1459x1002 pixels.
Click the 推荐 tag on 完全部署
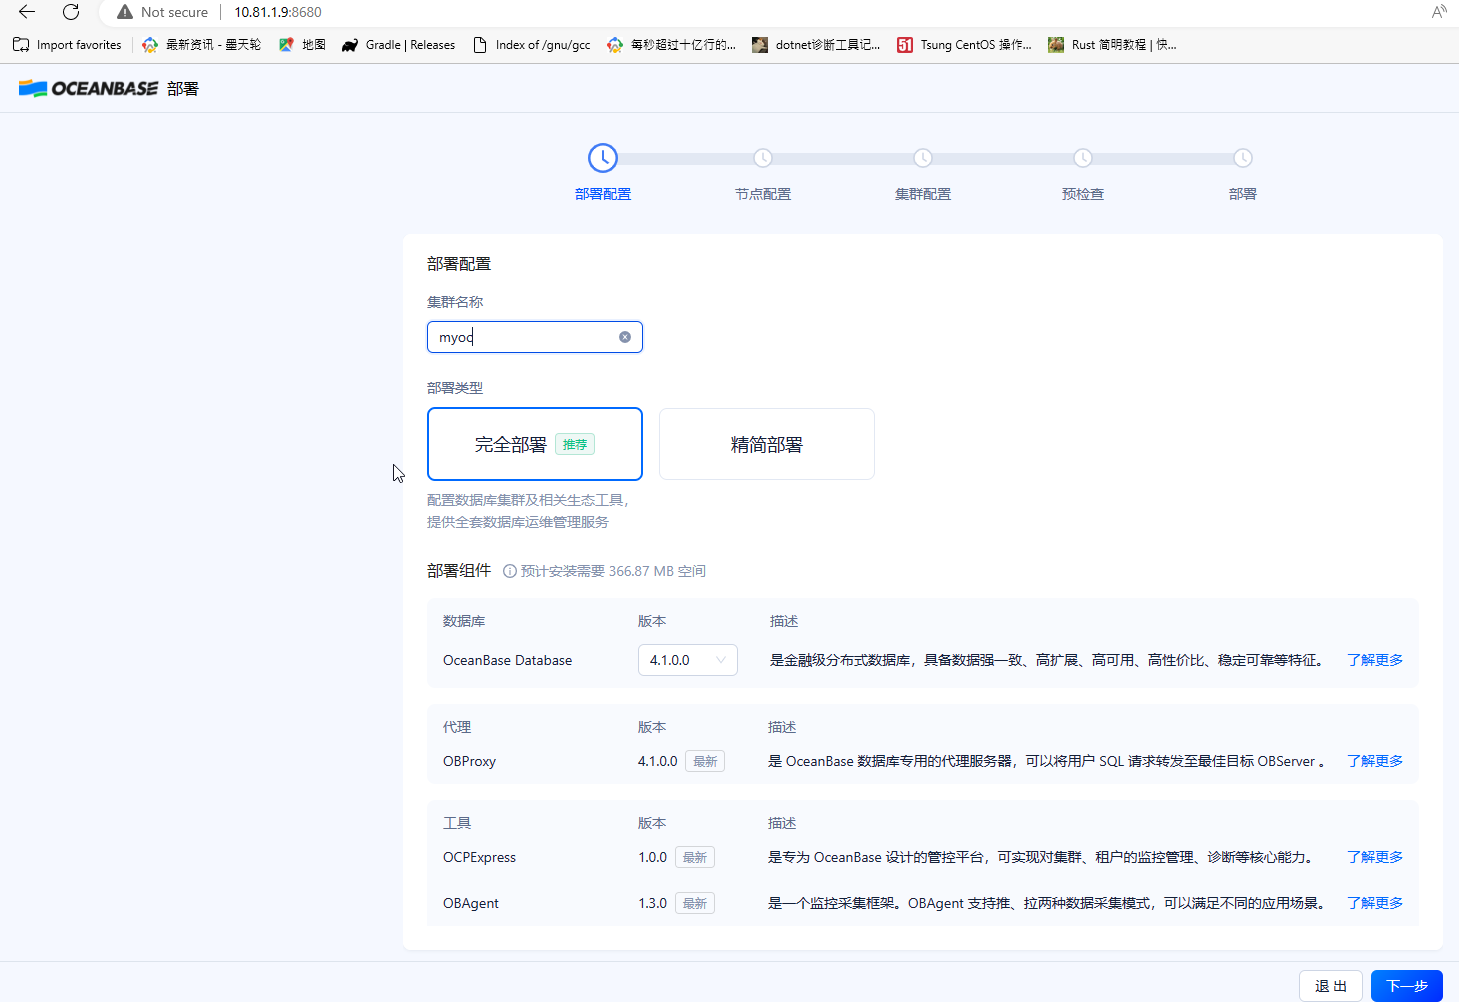point(575,444)
